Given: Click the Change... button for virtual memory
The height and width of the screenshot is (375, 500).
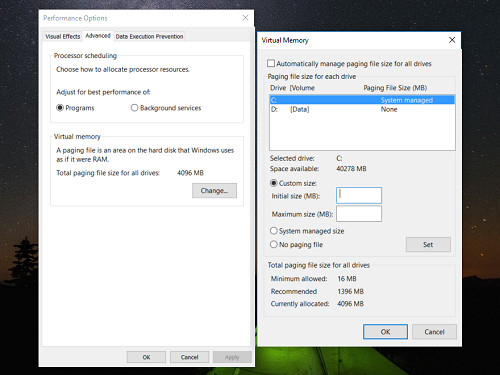Looking at the screenshot, I should [x=214, y=191].
